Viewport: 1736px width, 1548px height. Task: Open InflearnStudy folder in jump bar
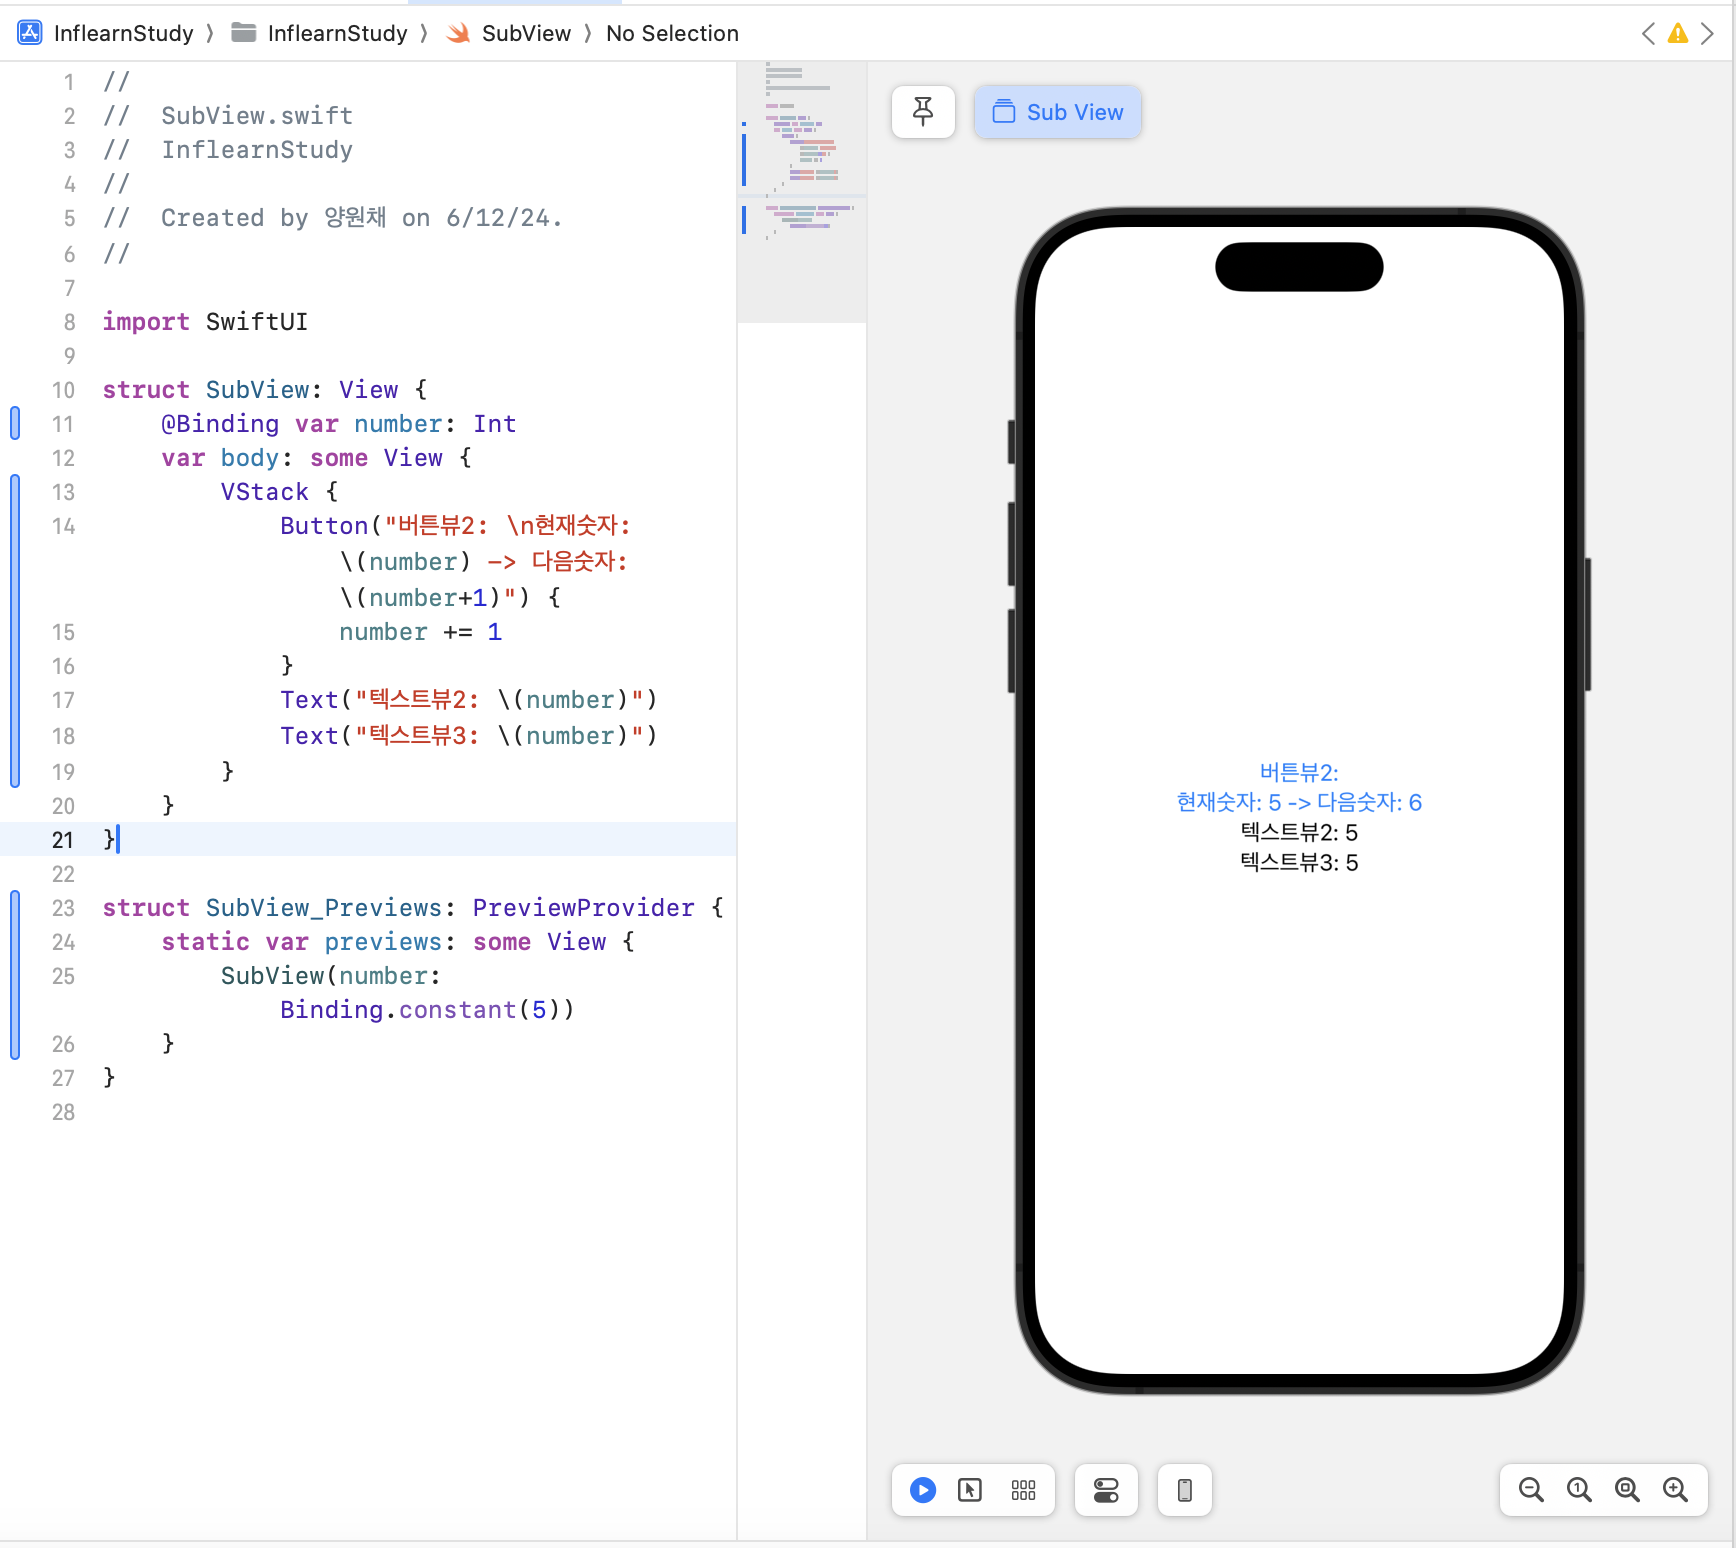[337, 33]
